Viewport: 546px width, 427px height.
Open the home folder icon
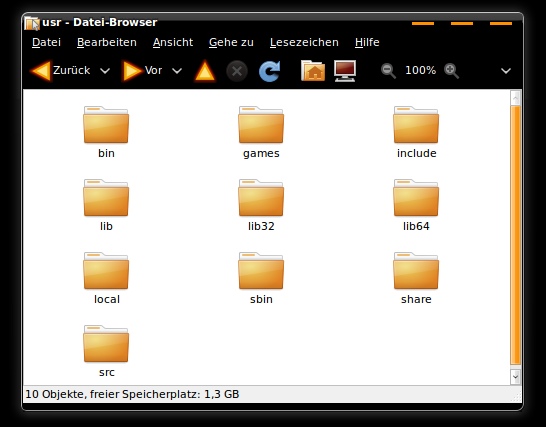[x=313, y=71]
